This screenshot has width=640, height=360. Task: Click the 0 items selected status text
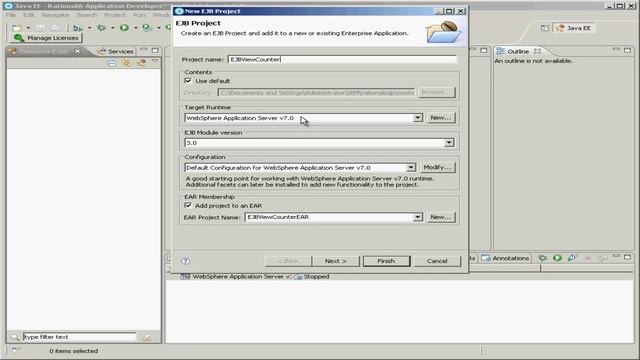(x=73, y=351)
